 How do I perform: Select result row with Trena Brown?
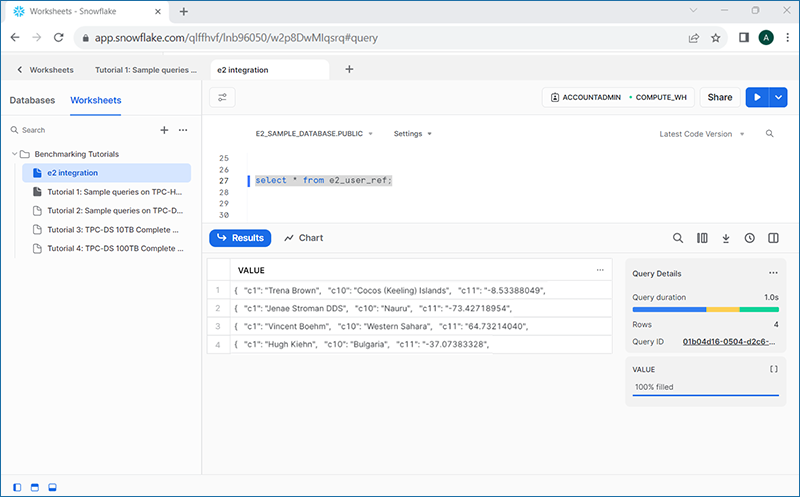410,290
